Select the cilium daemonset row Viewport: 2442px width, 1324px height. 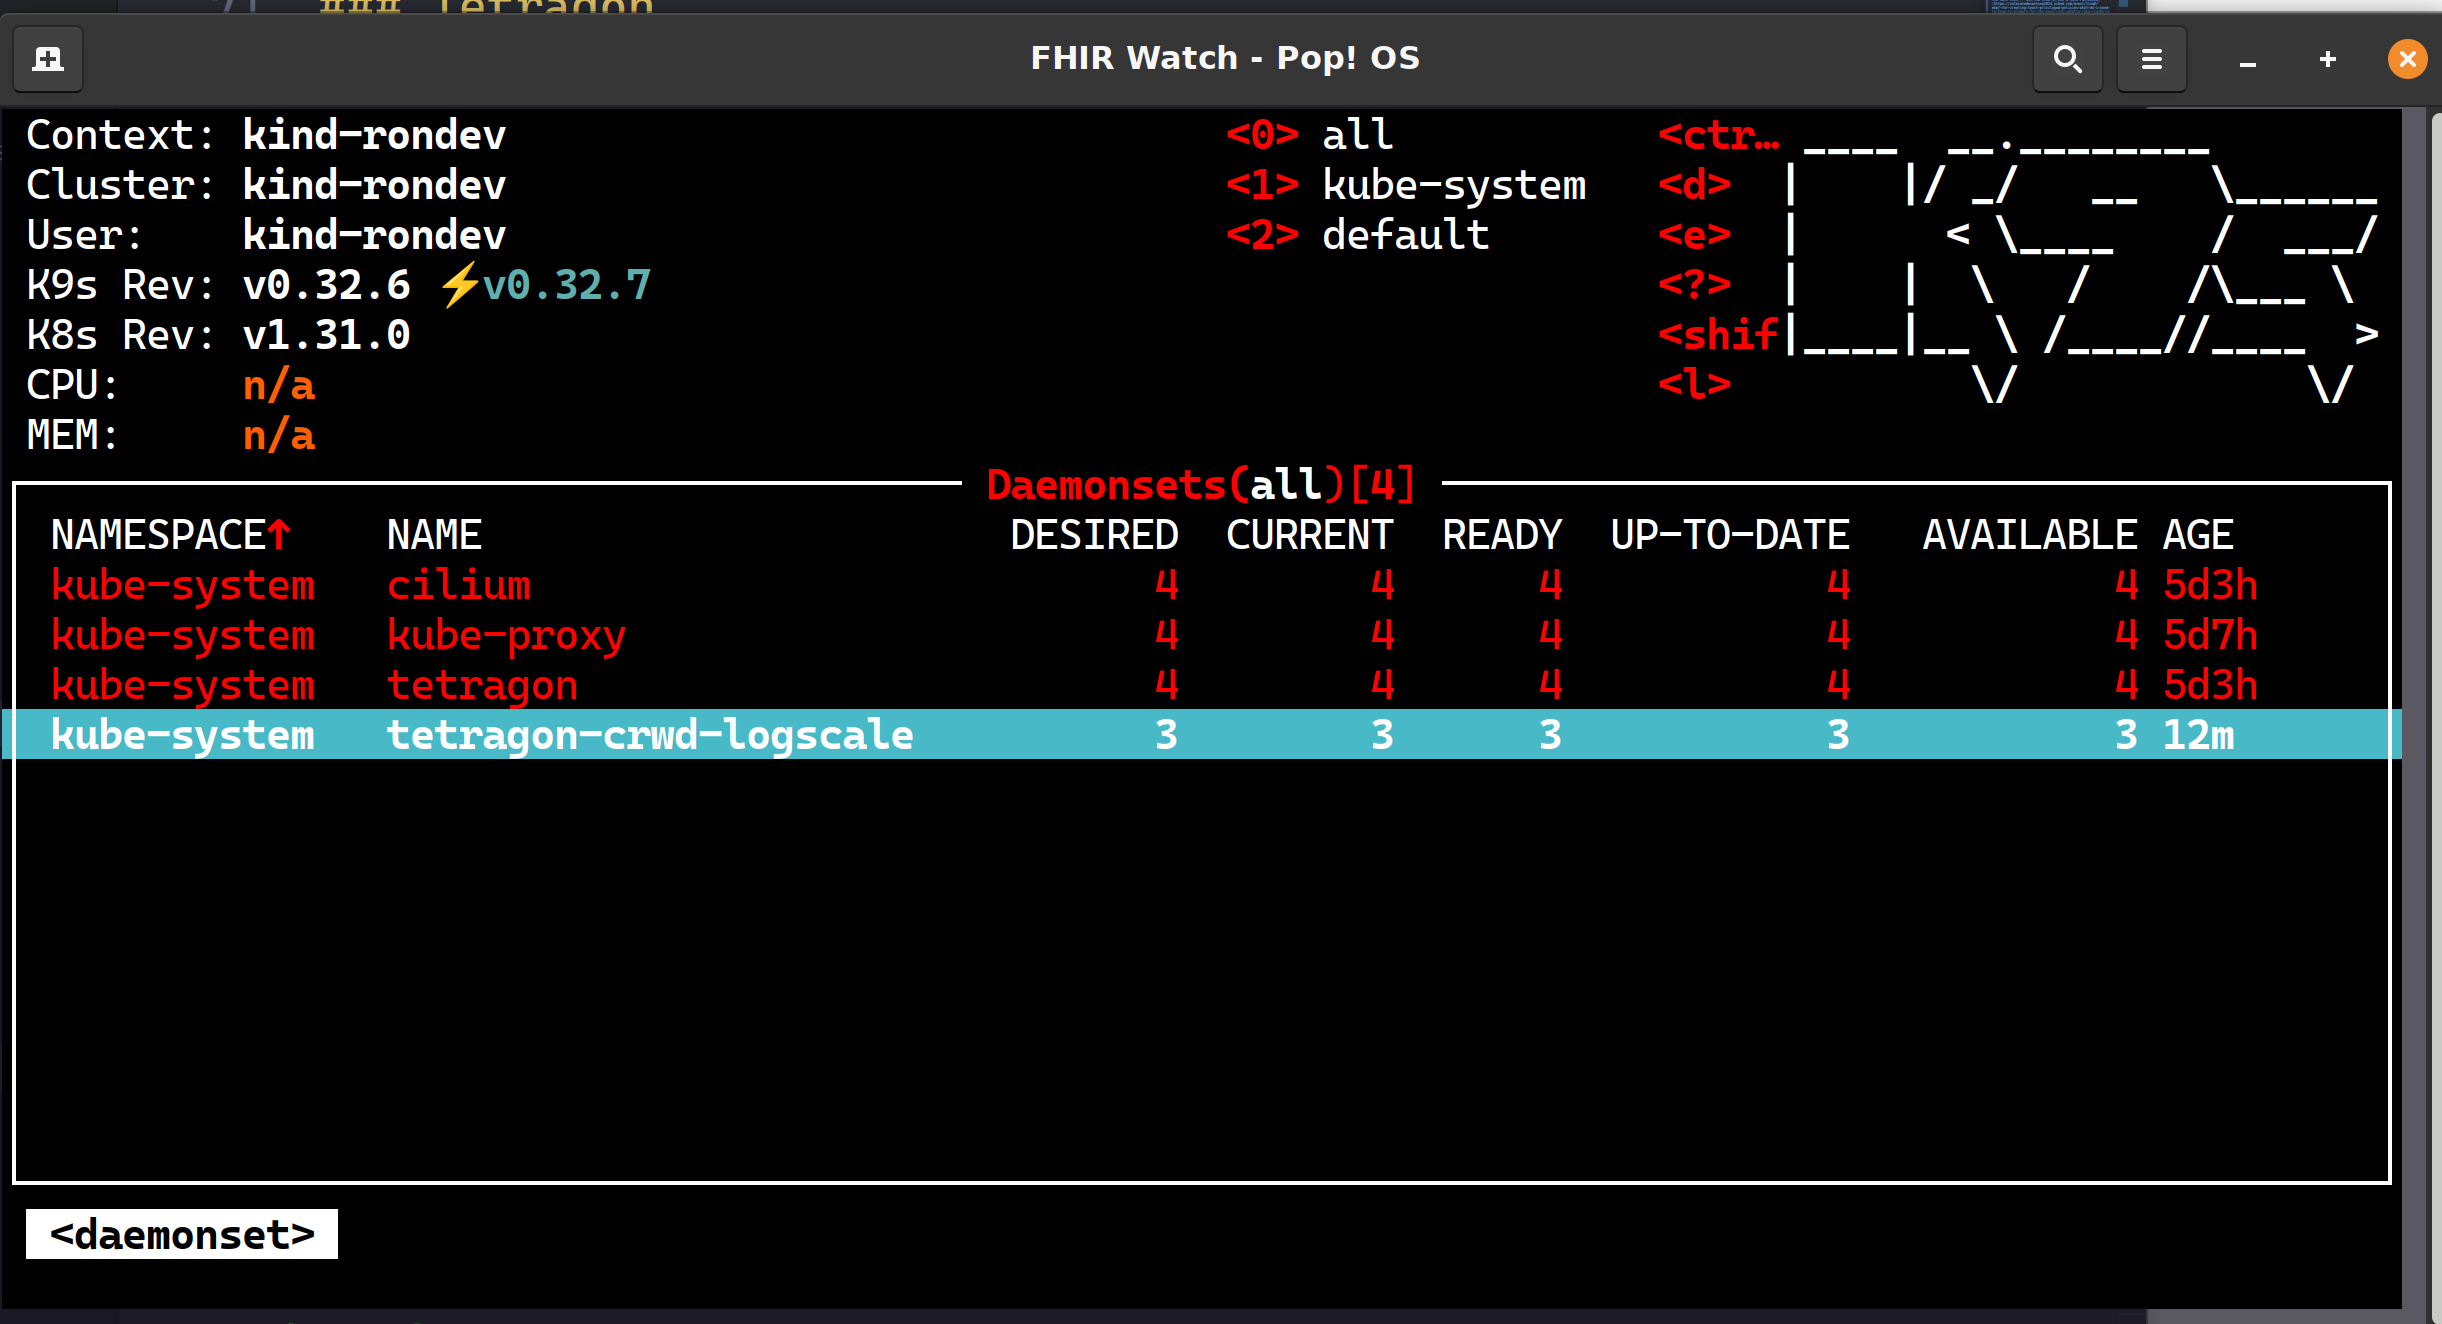click(459, 585)
